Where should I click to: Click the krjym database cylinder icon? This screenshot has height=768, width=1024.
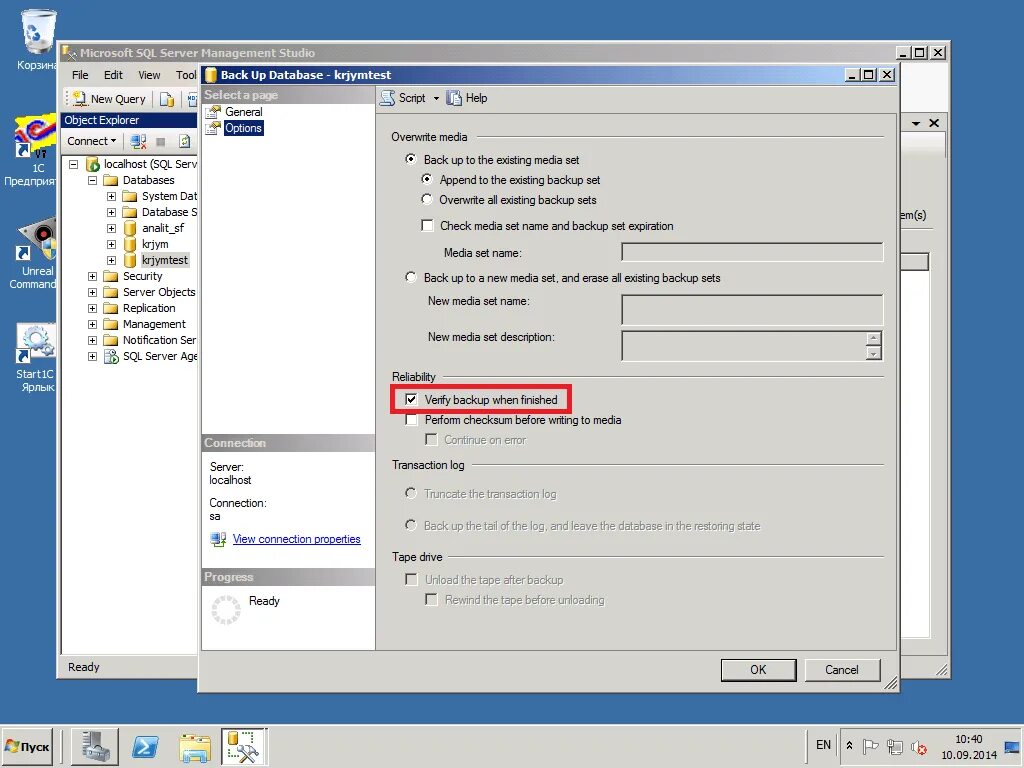coord(130,244)
